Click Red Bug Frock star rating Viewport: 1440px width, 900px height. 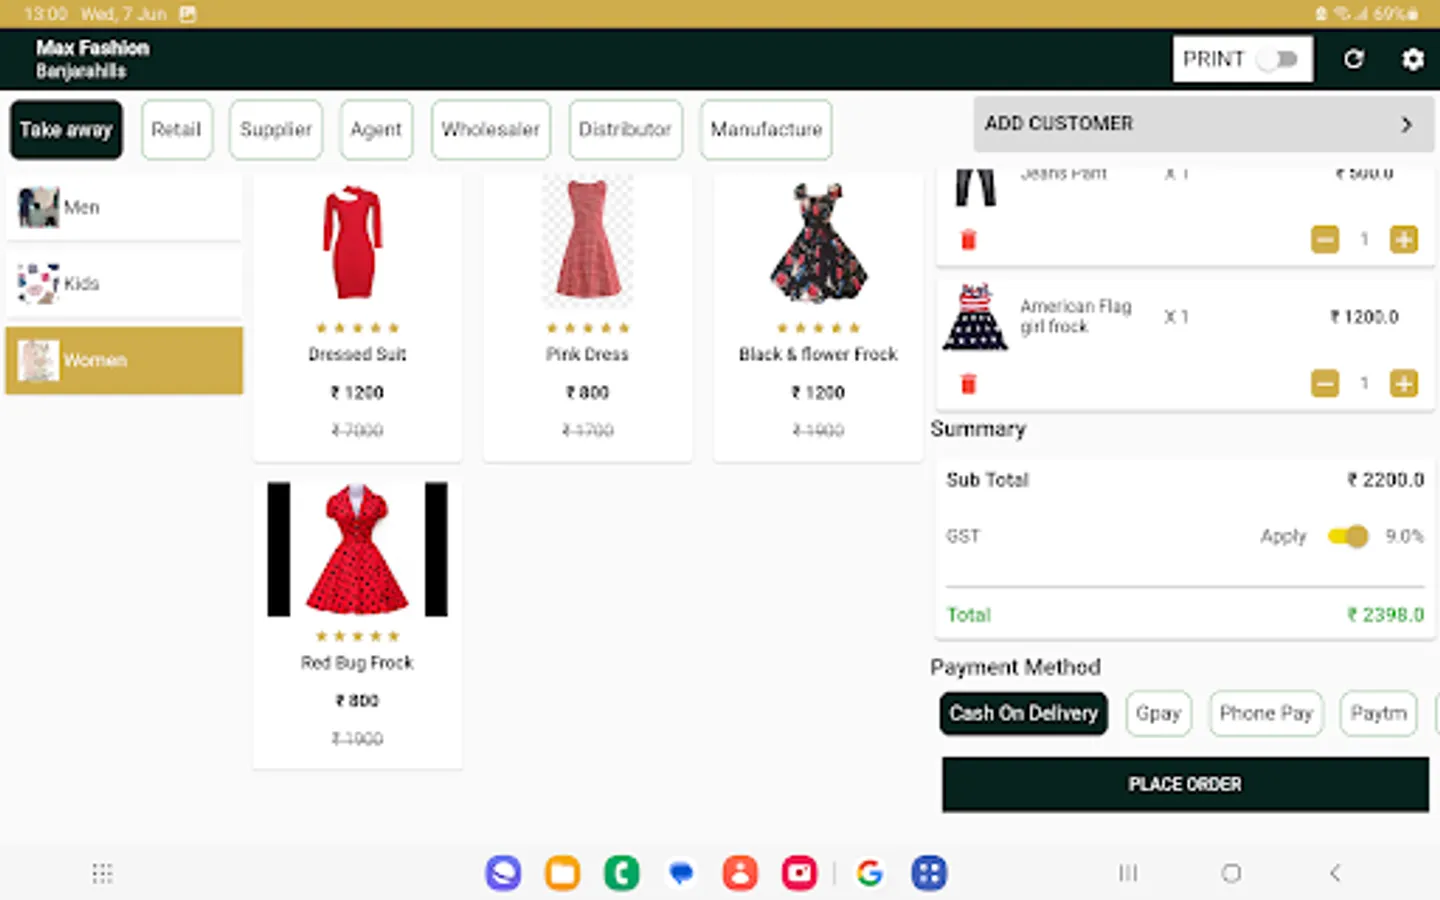point(357,636)
